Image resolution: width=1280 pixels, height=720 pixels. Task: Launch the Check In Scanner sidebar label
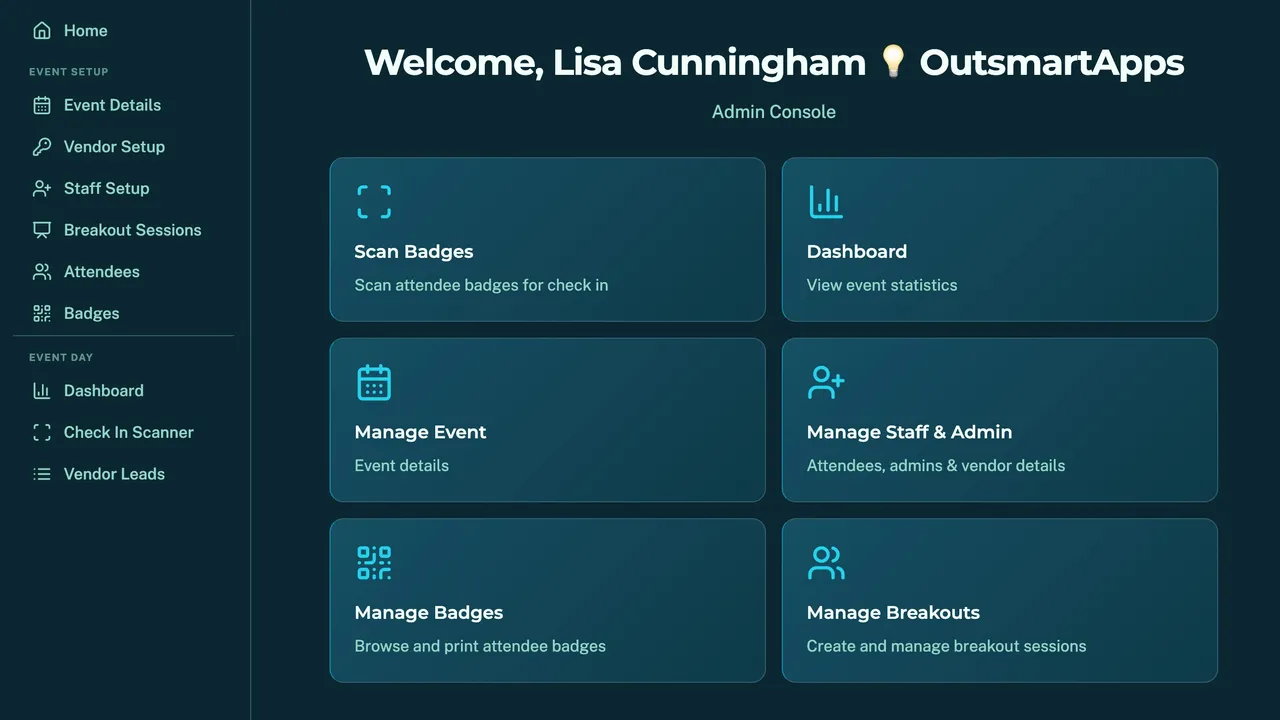(x=129, y=433)
